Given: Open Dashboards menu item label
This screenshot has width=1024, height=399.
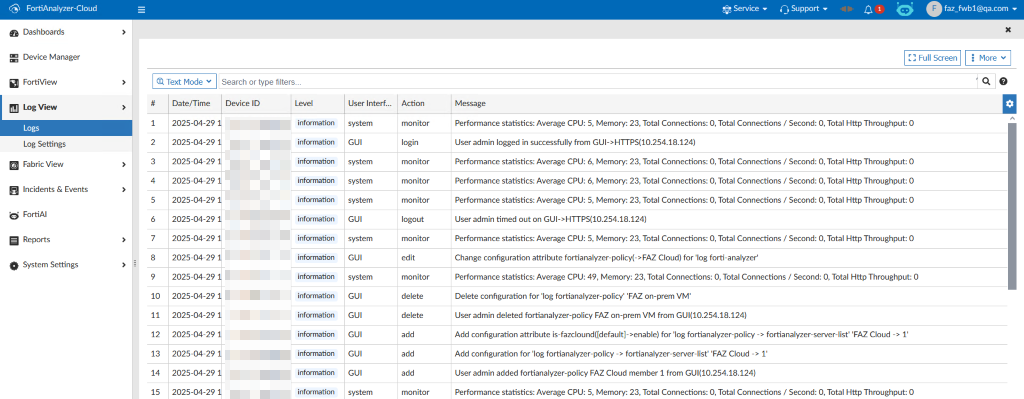Looking at the screenshot, I should pyautogui.click(x=43, y=32).
